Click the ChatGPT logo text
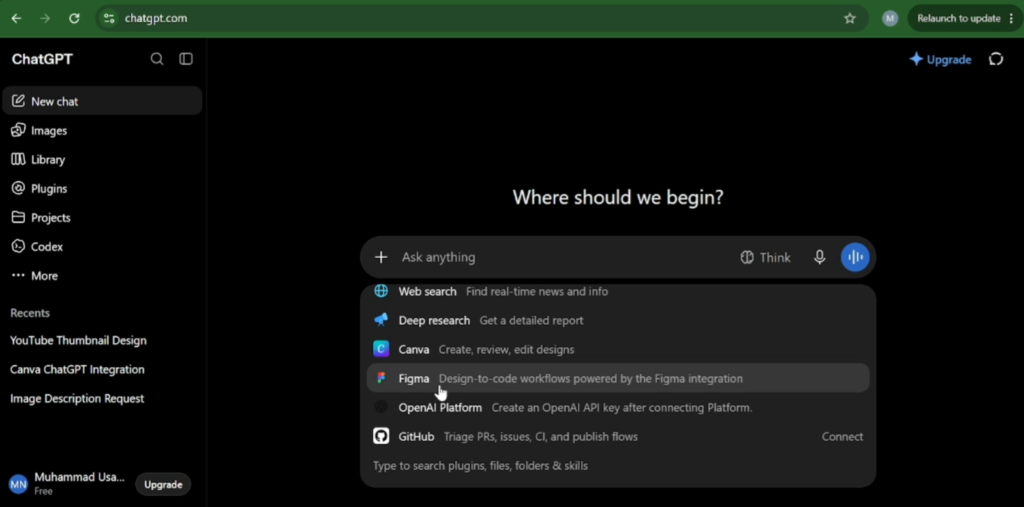 [x=42, y=59]
